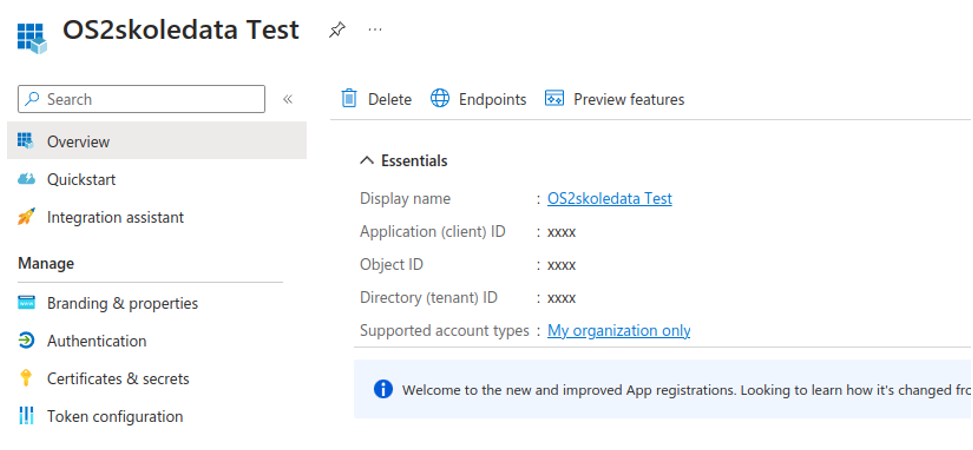Click the Essentials heading text

pos(414,161)
